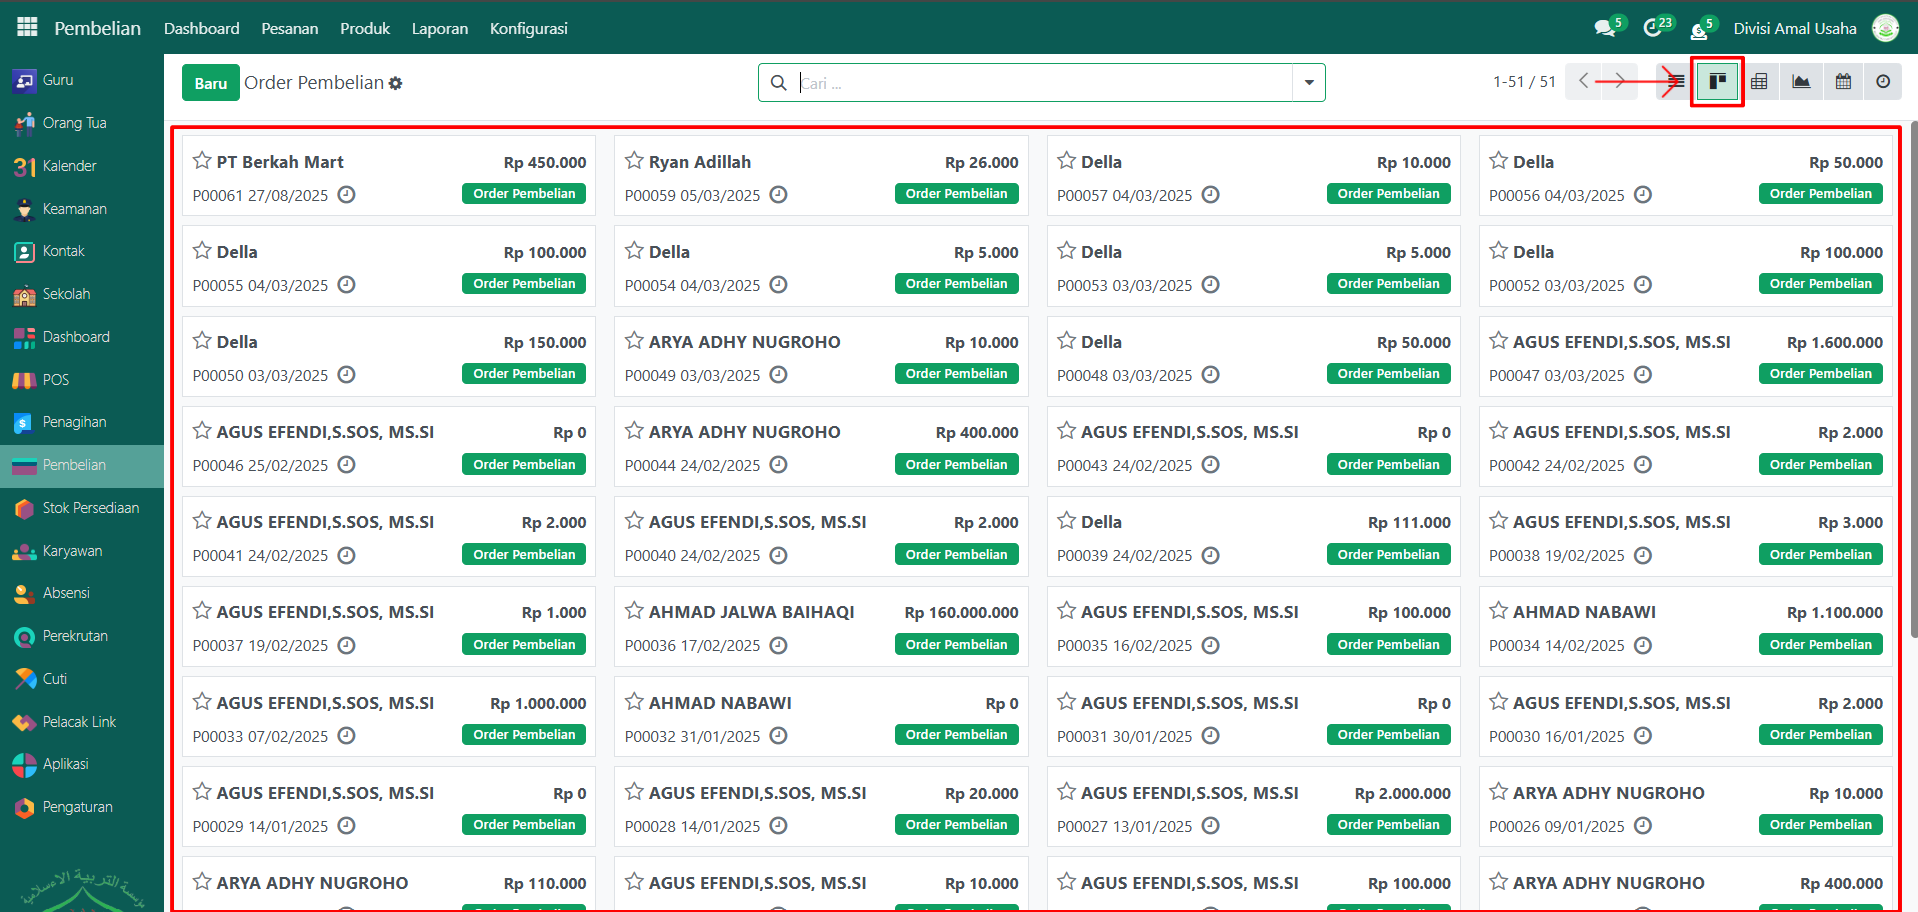Image resolution: width=1918 pixels, height=912 pixels.
Task: Click the Baru button
Action: click(x=210, y=83)
